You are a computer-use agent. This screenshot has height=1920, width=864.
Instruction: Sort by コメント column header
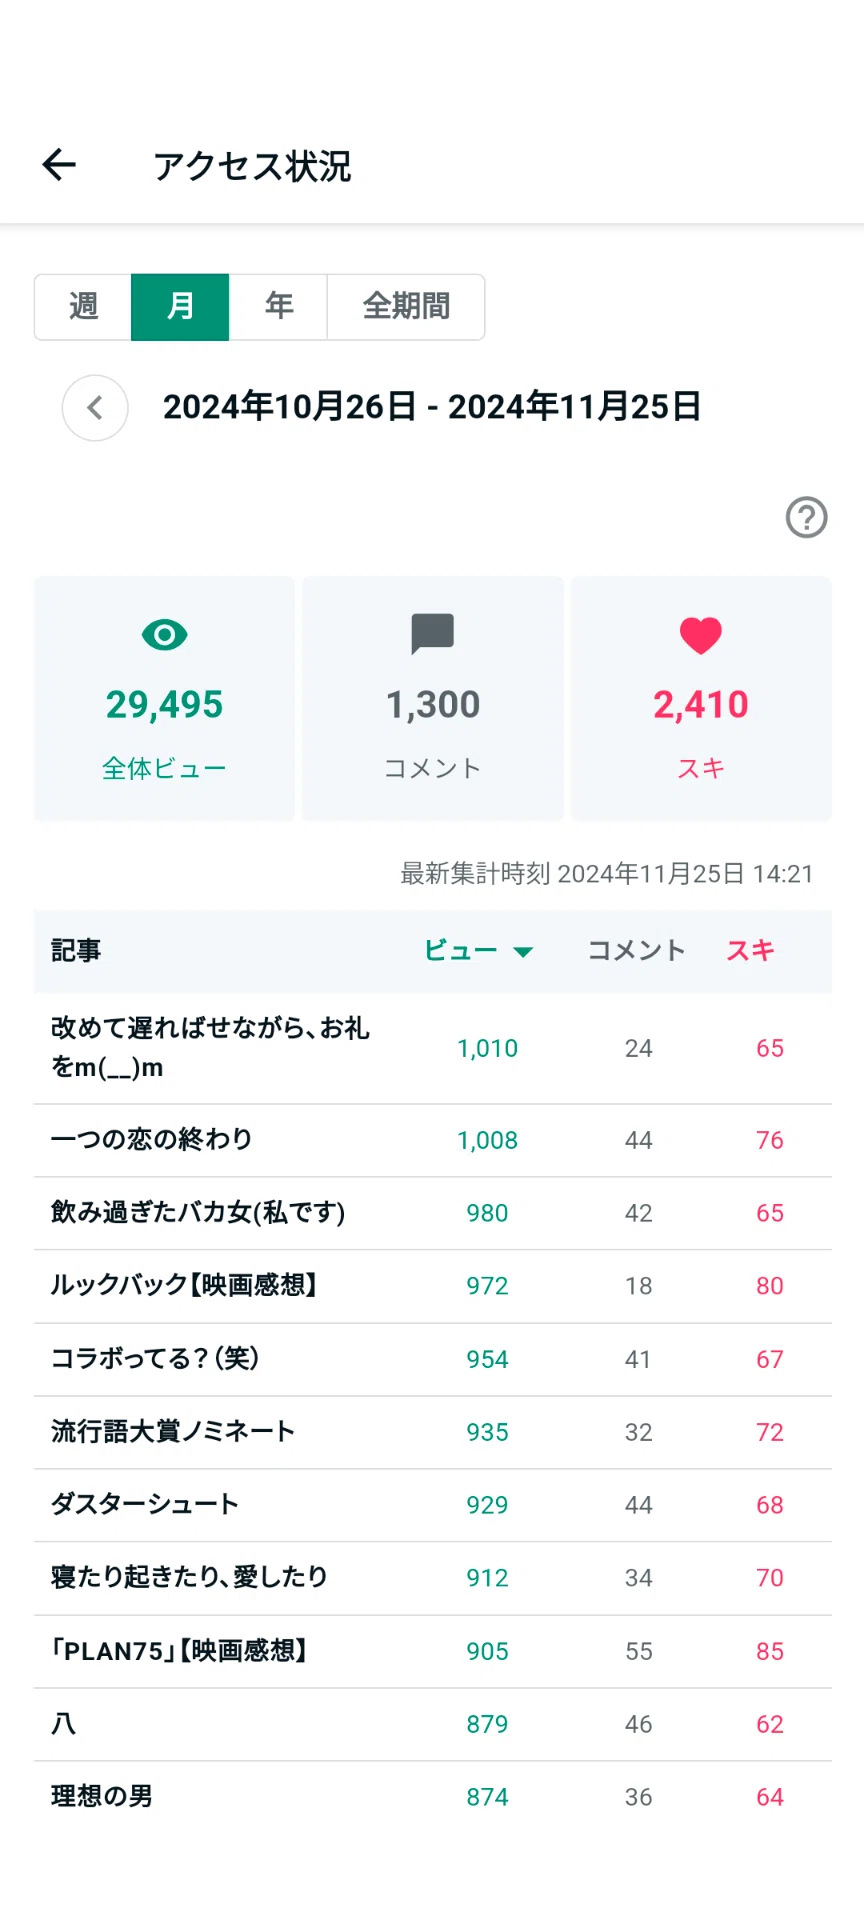[x=637, y=950]
